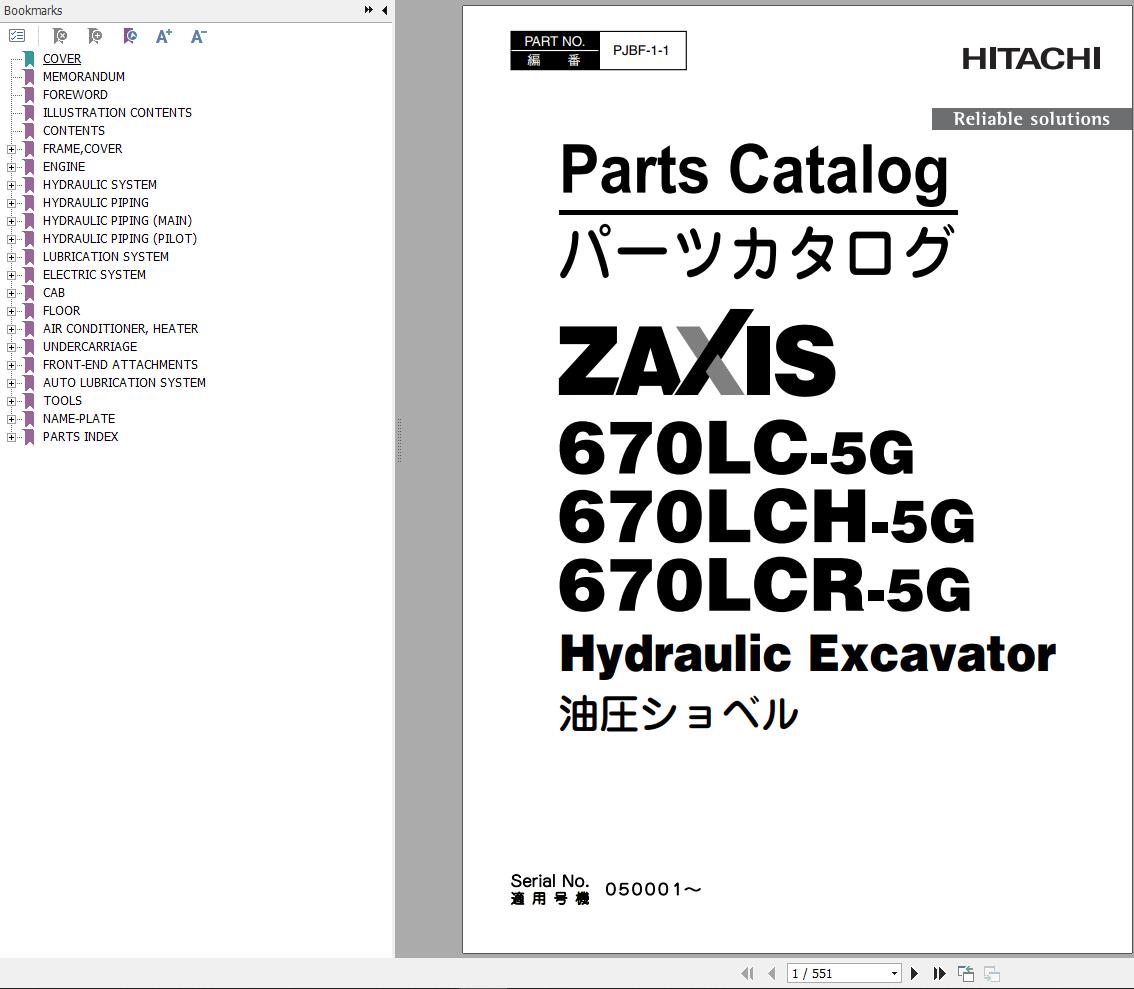Expand bookmarks panel with double arrow icon
This screenshot has width=1134, height=989.
[x=369, y=10]
